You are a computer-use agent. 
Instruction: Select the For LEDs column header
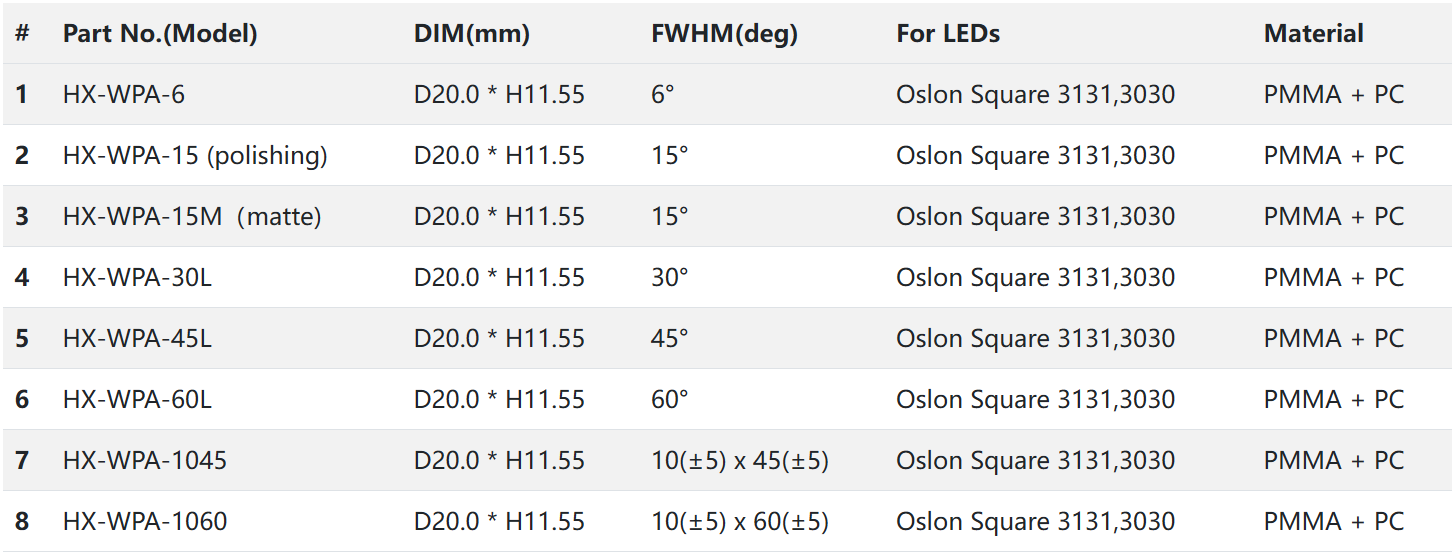point(948,34)
